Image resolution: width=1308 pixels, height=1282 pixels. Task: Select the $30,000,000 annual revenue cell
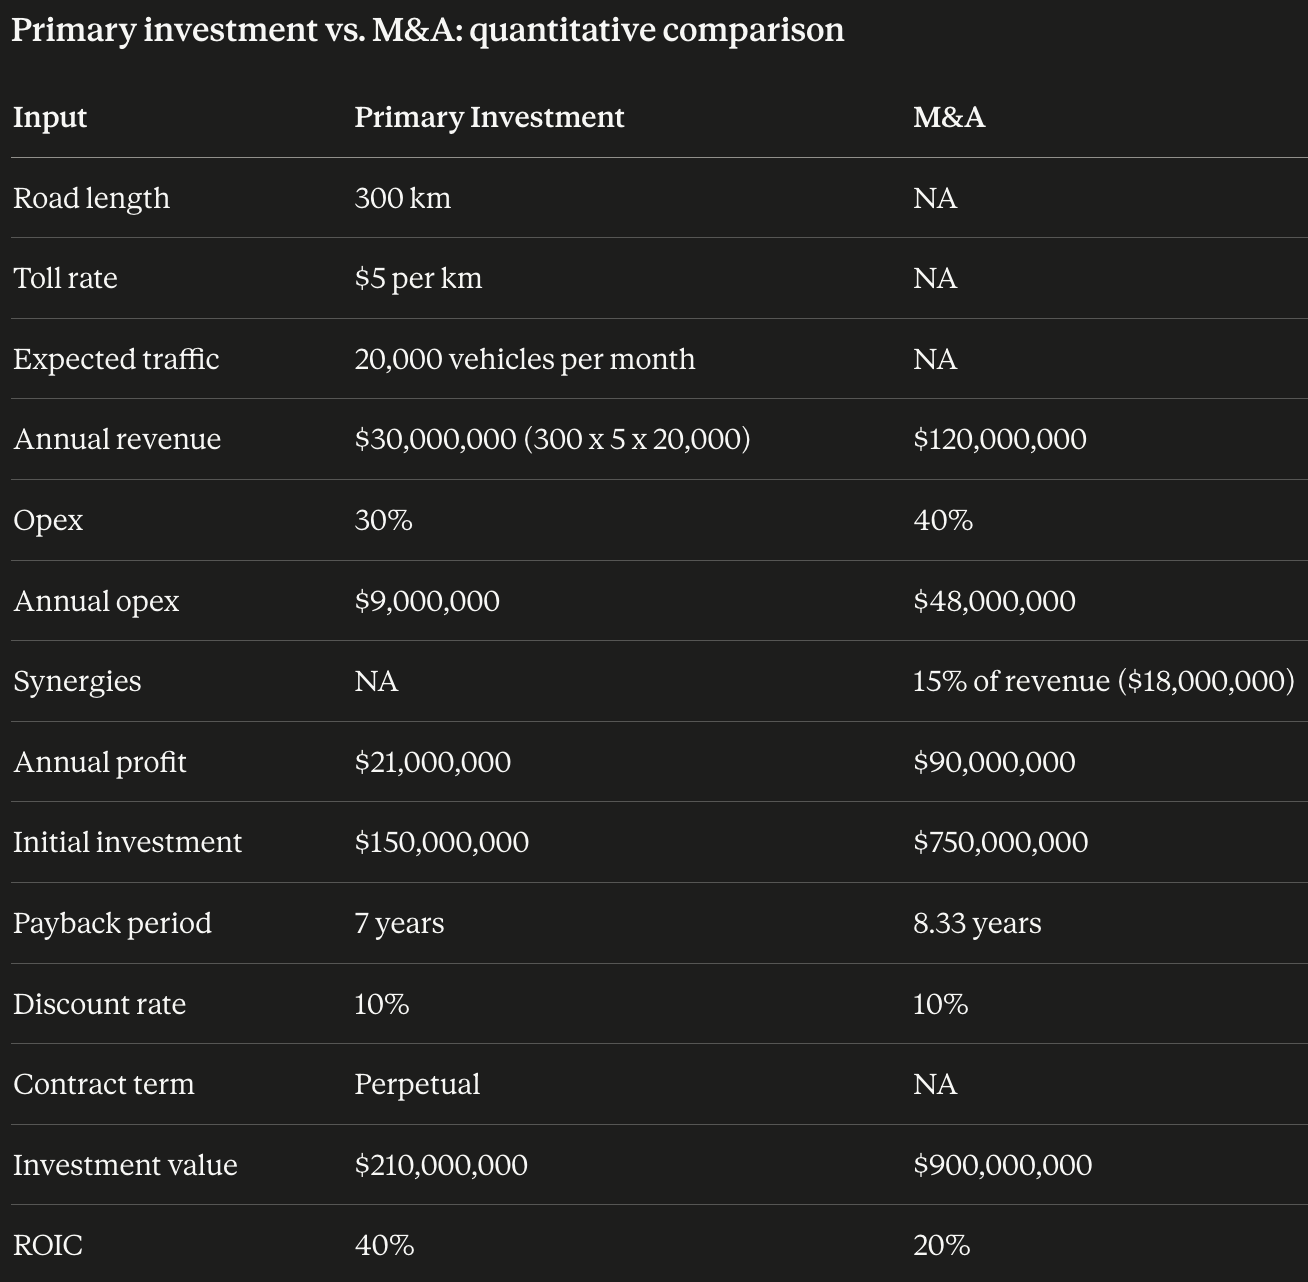point(552,439)
